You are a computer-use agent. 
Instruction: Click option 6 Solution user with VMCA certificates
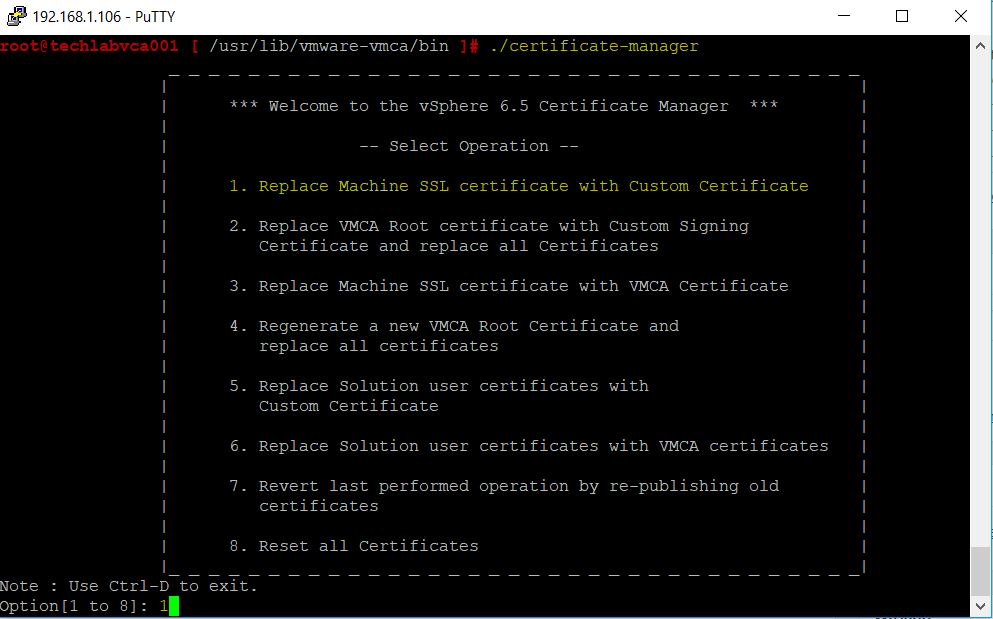click(529, 446)
